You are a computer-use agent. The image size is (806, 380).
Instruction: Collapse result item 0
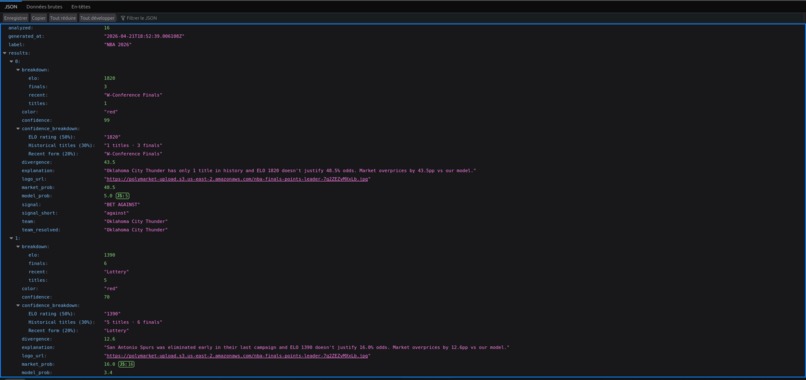[x=11, y=61]
